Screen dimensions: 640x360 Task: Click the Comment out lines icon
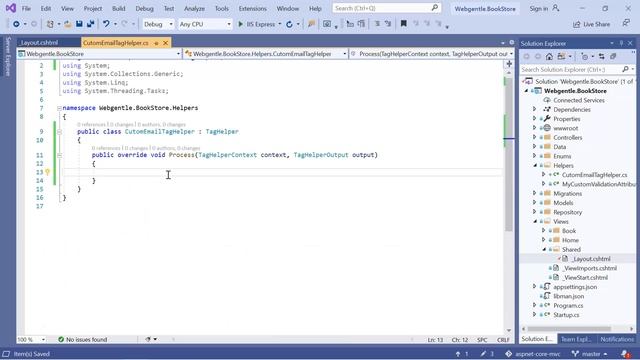pyautogui.click(x=377, y=24)
